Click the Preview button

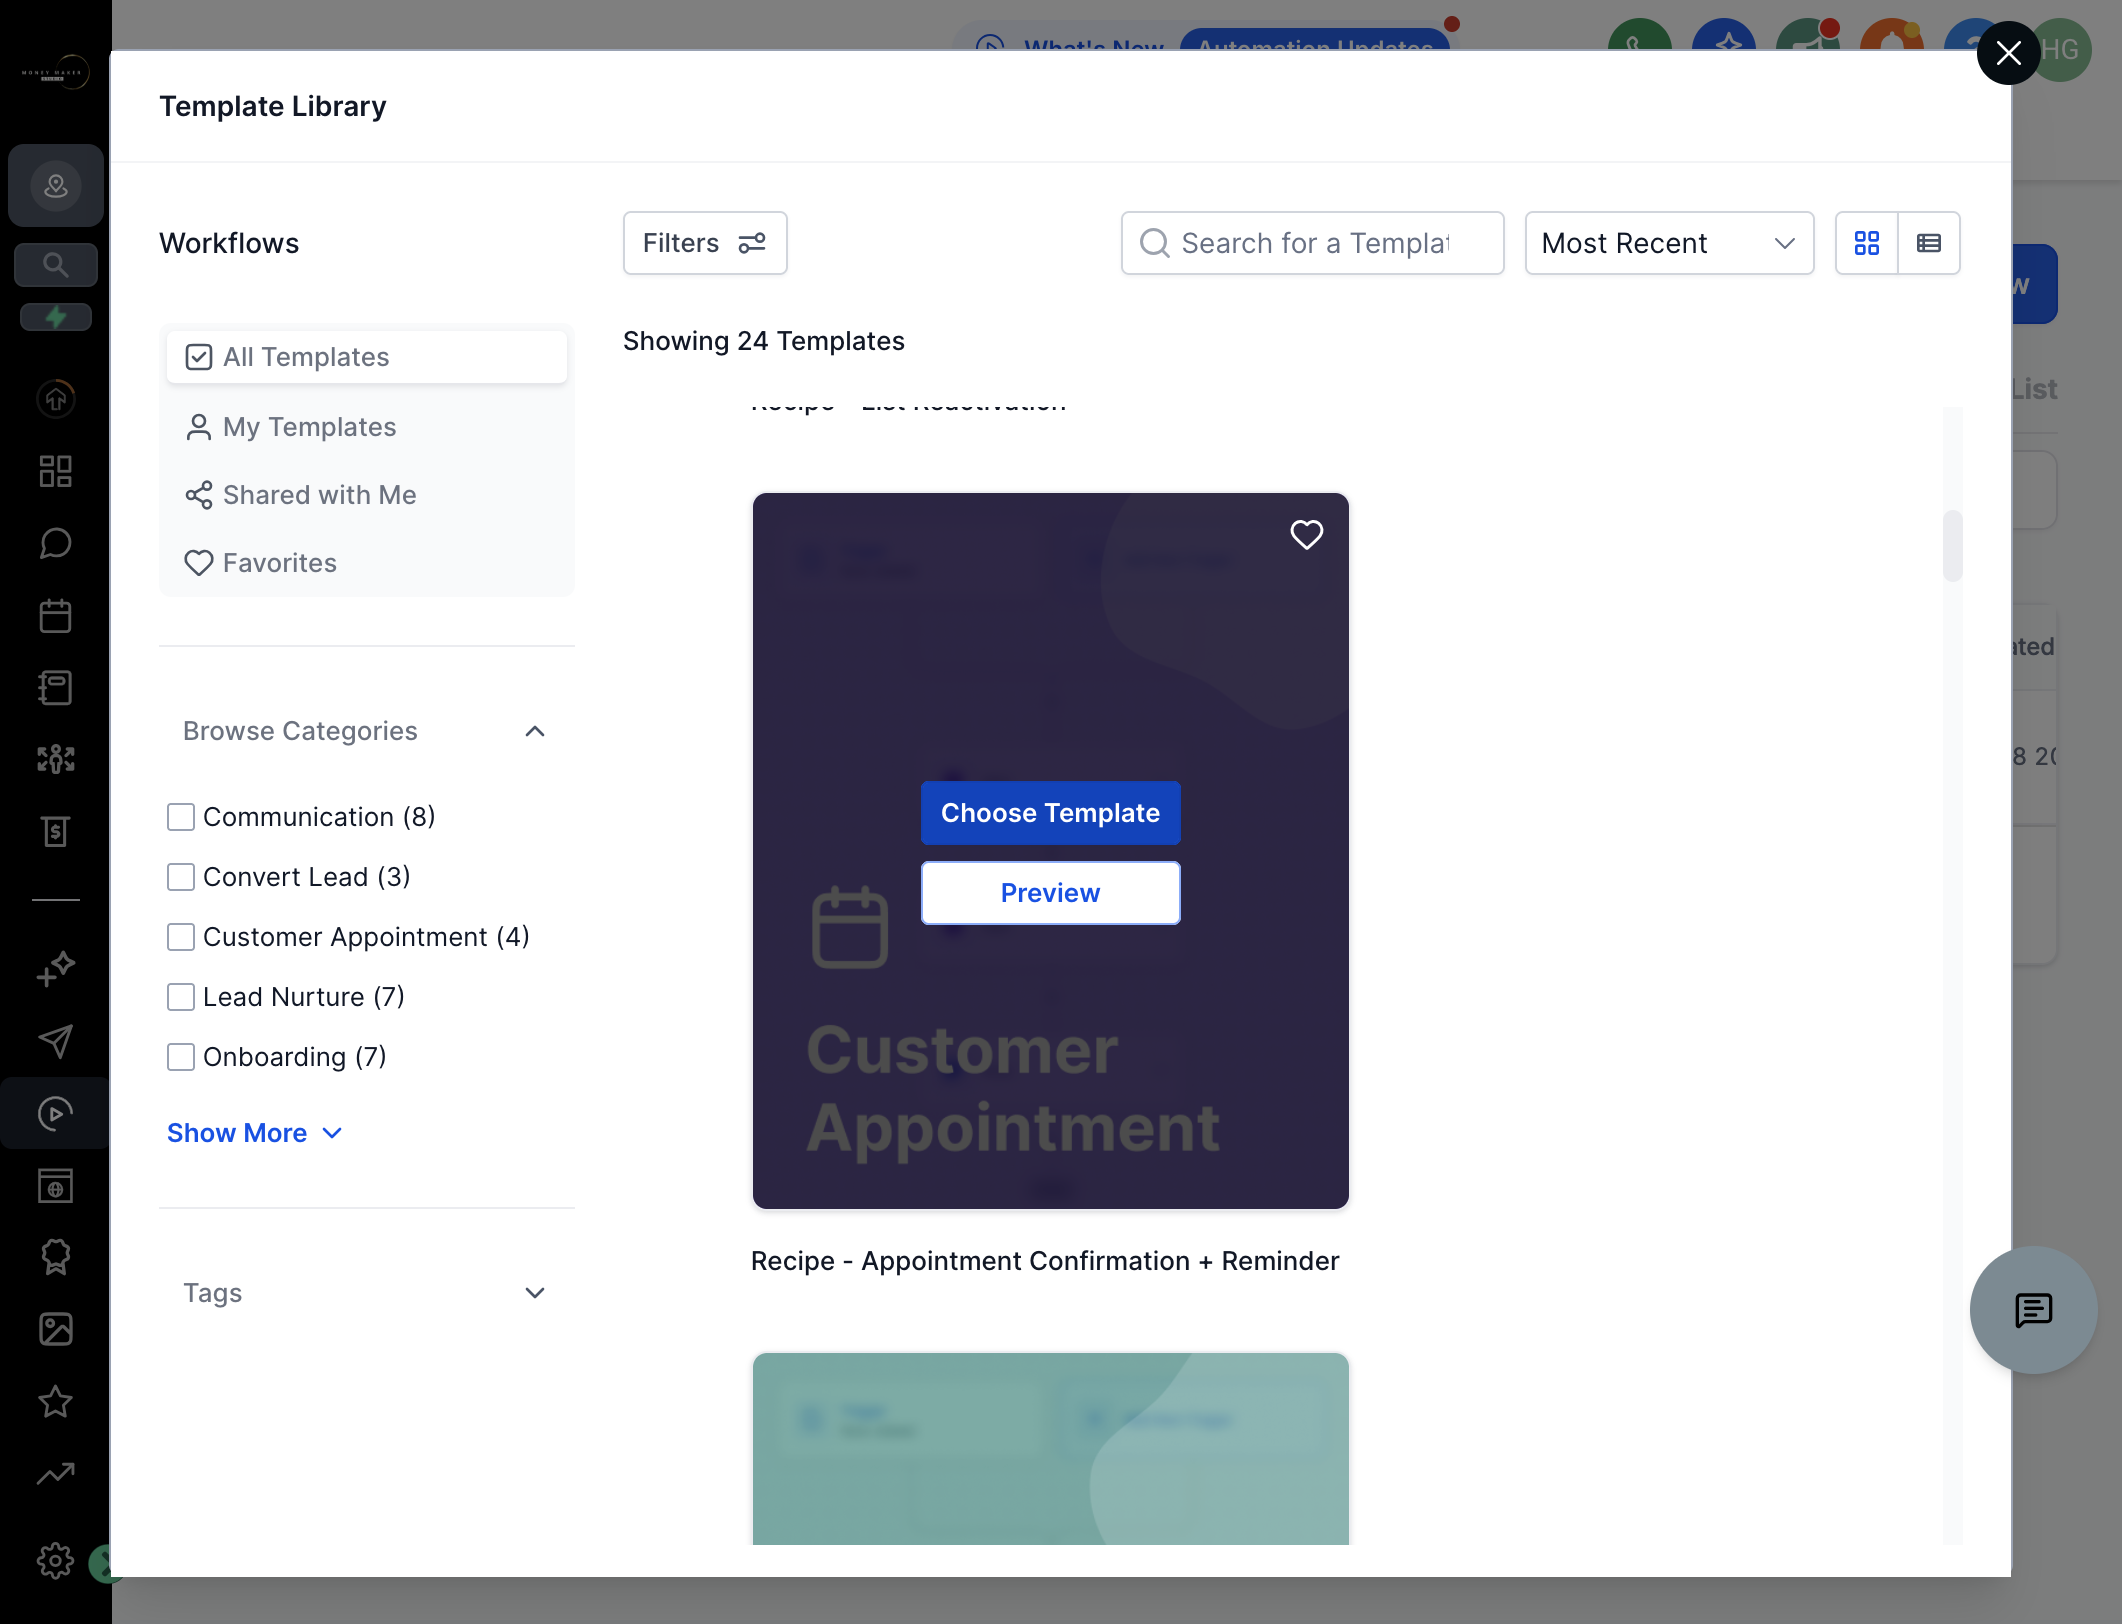click(1050, 893)
